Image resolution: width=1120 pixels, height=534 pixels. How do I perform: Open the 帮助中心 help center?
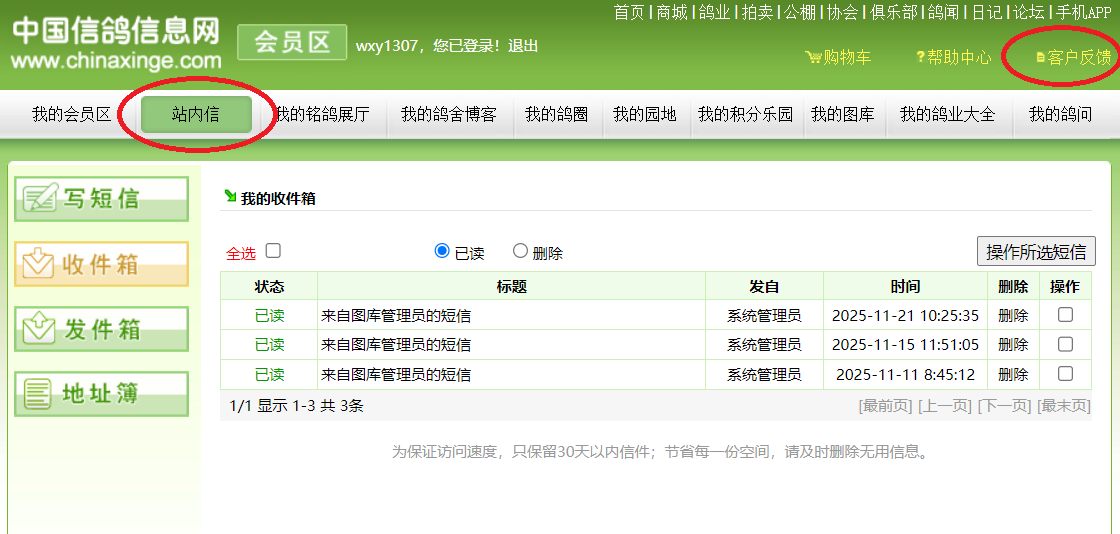pyautogui.click(x=954, y=57)
